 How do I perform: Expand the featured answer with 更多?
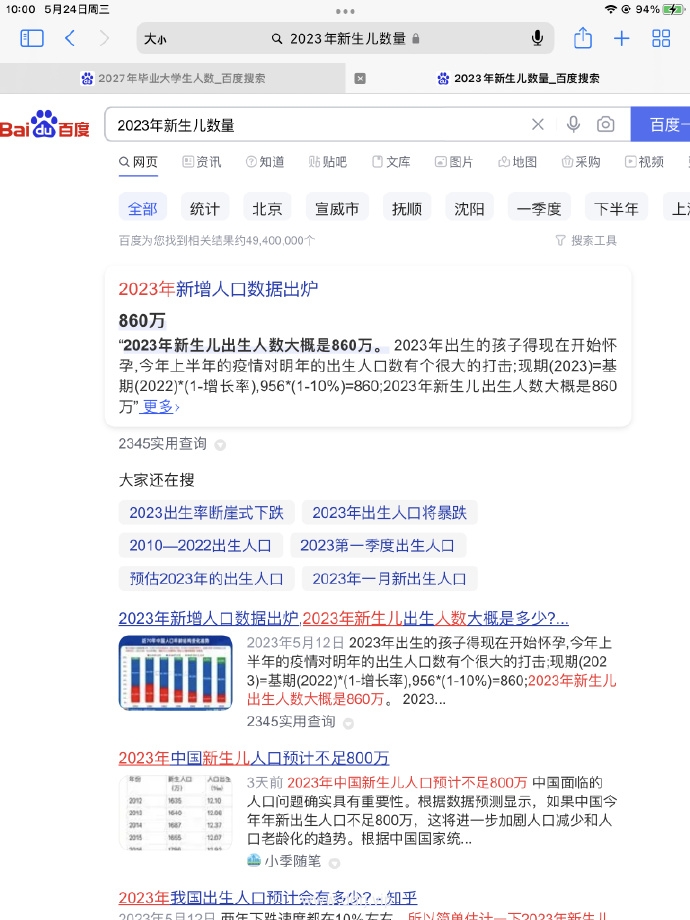(161, 406)
